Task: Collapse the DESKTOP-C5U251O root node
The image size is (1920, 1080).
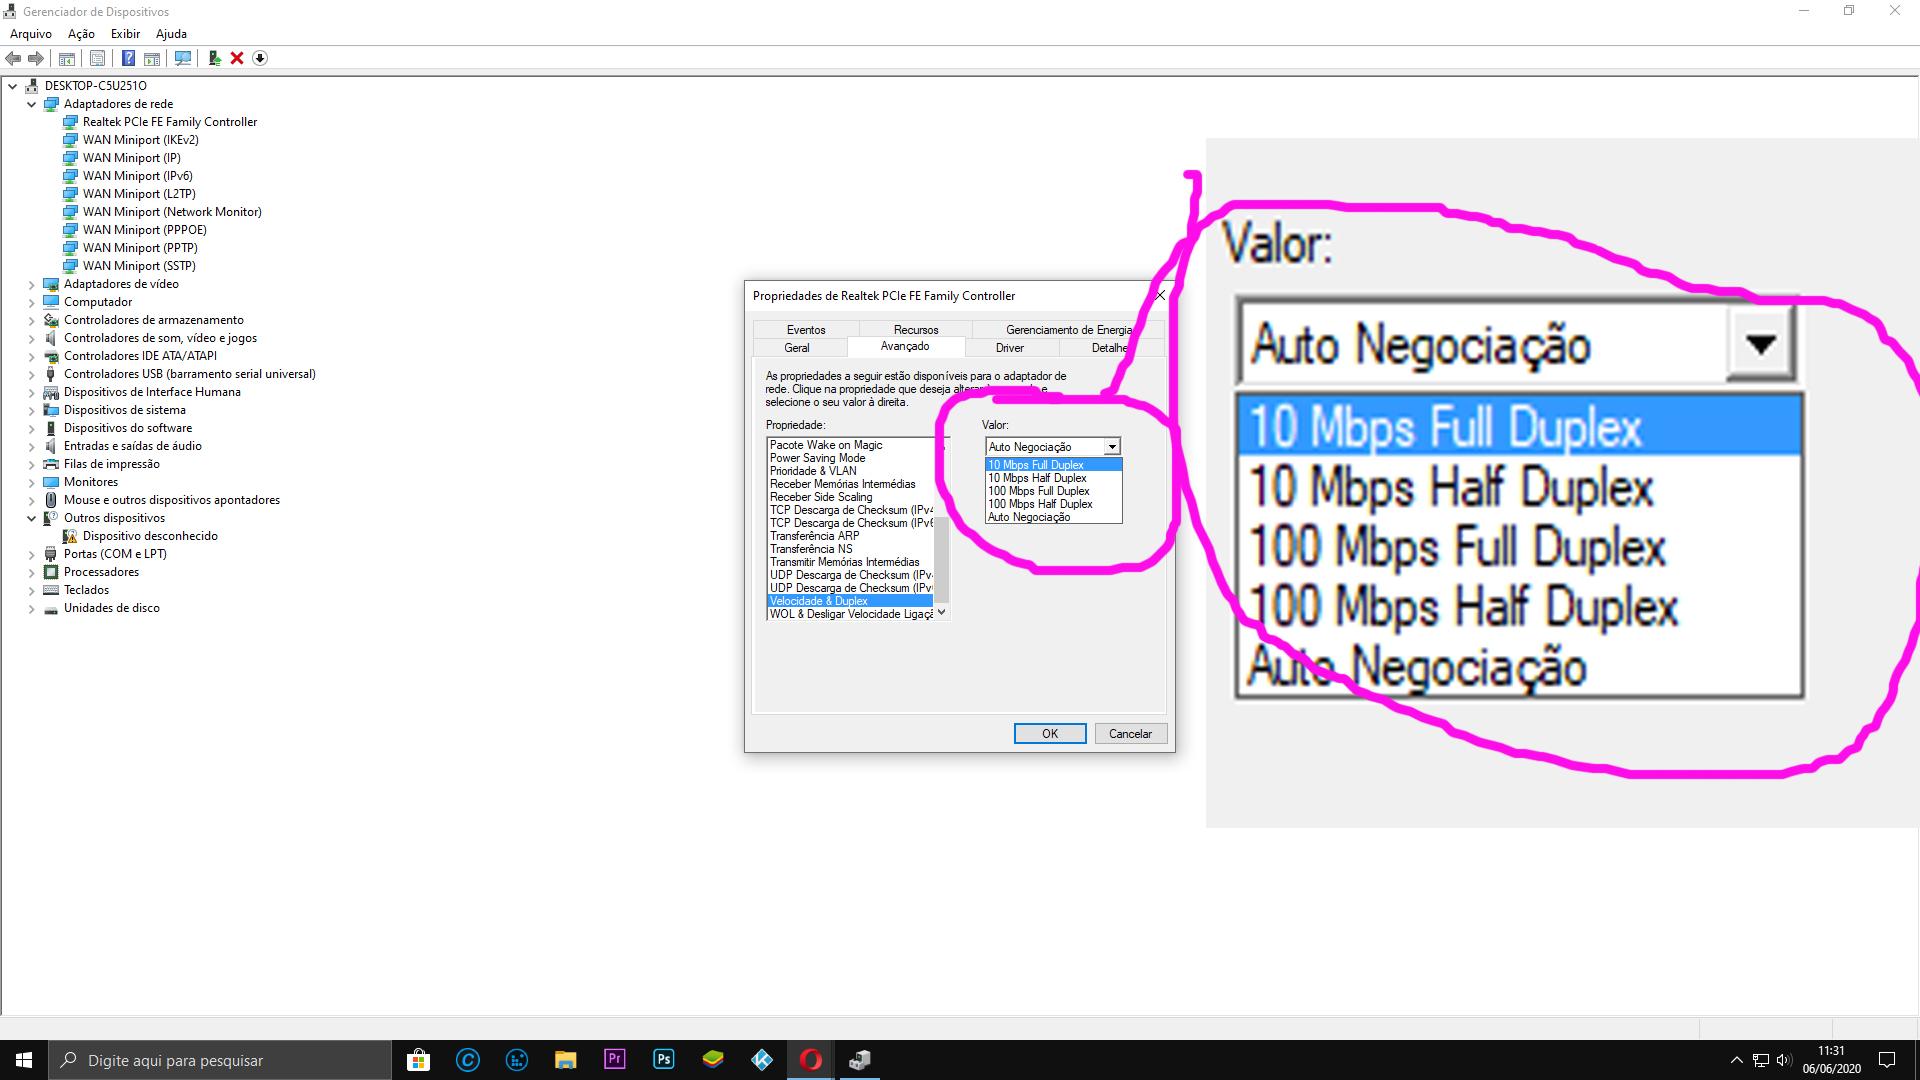Action: 13,86
